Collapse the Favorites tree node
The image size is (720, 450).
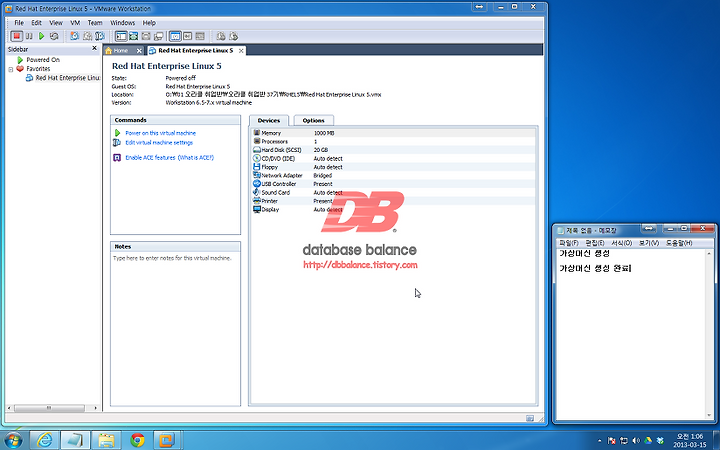pyautogui.click(x=11, y=69)
